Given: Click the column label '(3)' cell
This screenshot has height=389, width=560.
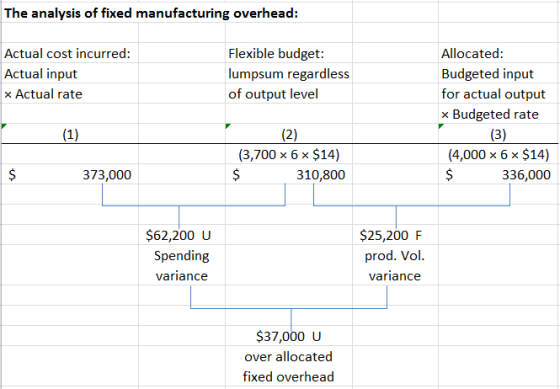Looking at the screenshot, I should [498, 135].
